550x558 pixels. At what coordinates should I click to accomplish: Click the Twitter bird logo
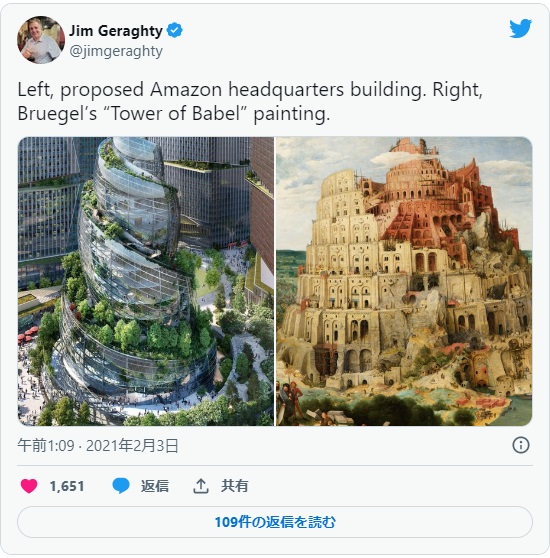point(520,28)
